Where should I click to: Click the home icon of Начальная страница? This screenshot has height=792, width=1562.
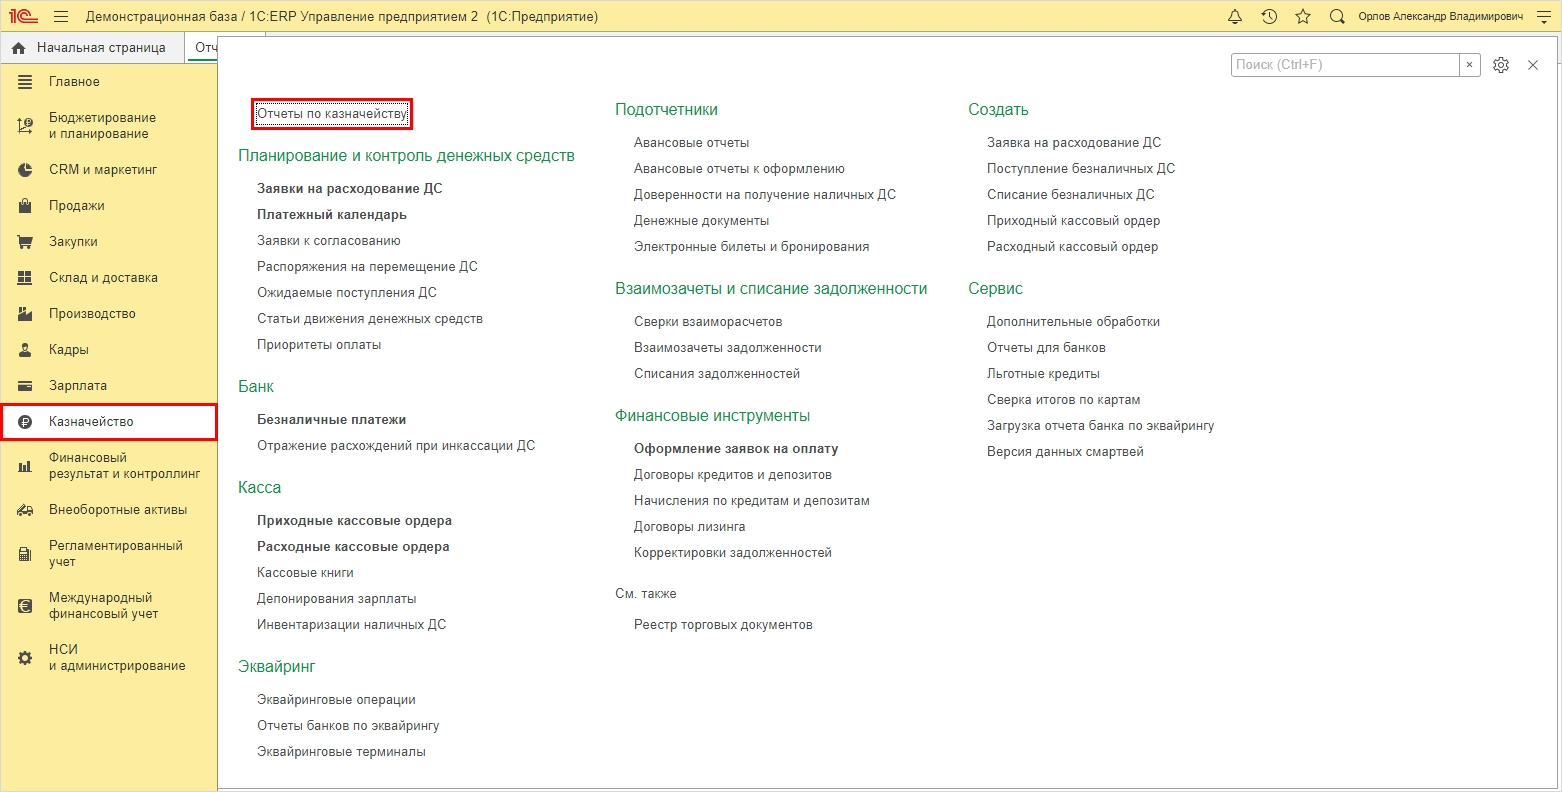coord(19,48)
